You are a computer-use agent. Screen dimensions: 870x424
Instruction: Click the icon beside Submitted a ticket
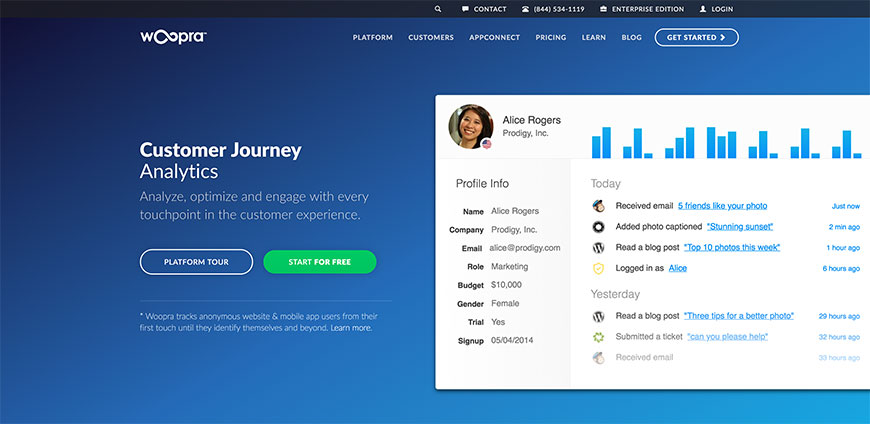[598, 337]
